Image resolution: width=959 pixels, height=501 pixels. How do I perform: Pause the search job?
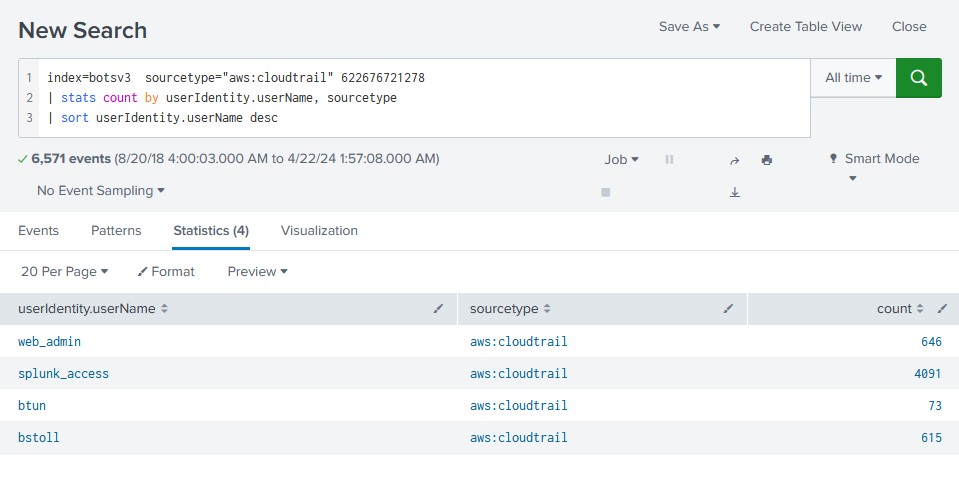click(x=669, y=160)
